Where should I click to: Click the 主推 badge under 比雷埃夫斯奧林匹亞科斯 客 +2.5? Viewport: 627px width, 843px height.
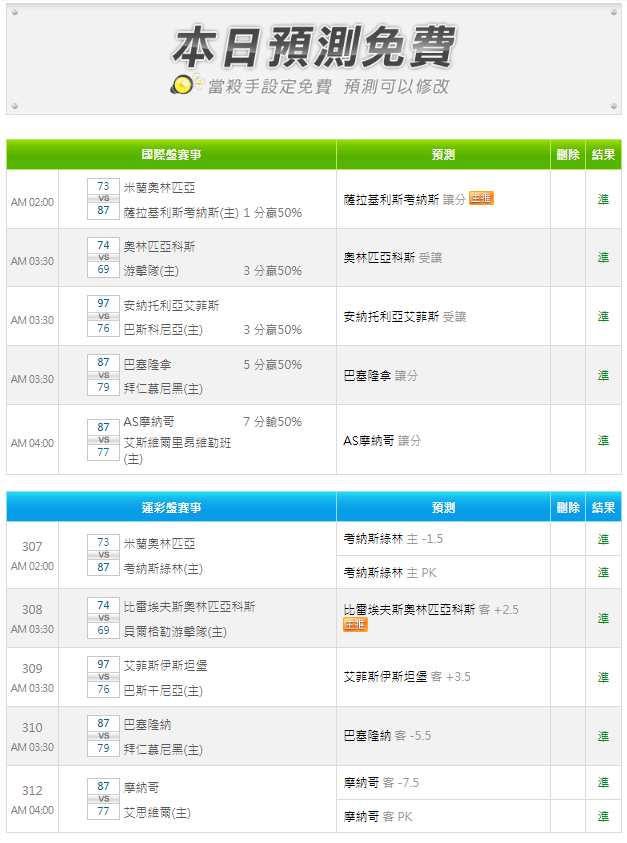coord(355,624)
